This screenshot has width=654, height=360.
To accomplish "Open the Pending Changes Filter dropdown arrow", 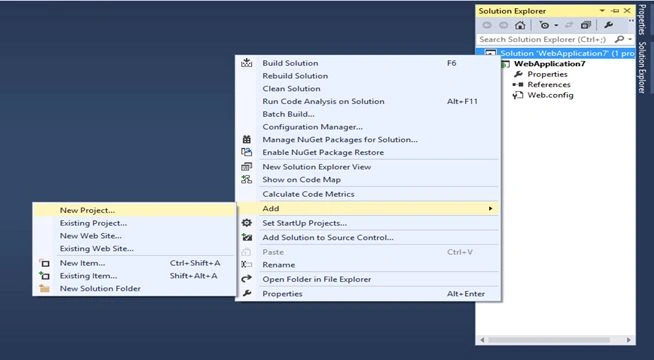I will 556,25.
